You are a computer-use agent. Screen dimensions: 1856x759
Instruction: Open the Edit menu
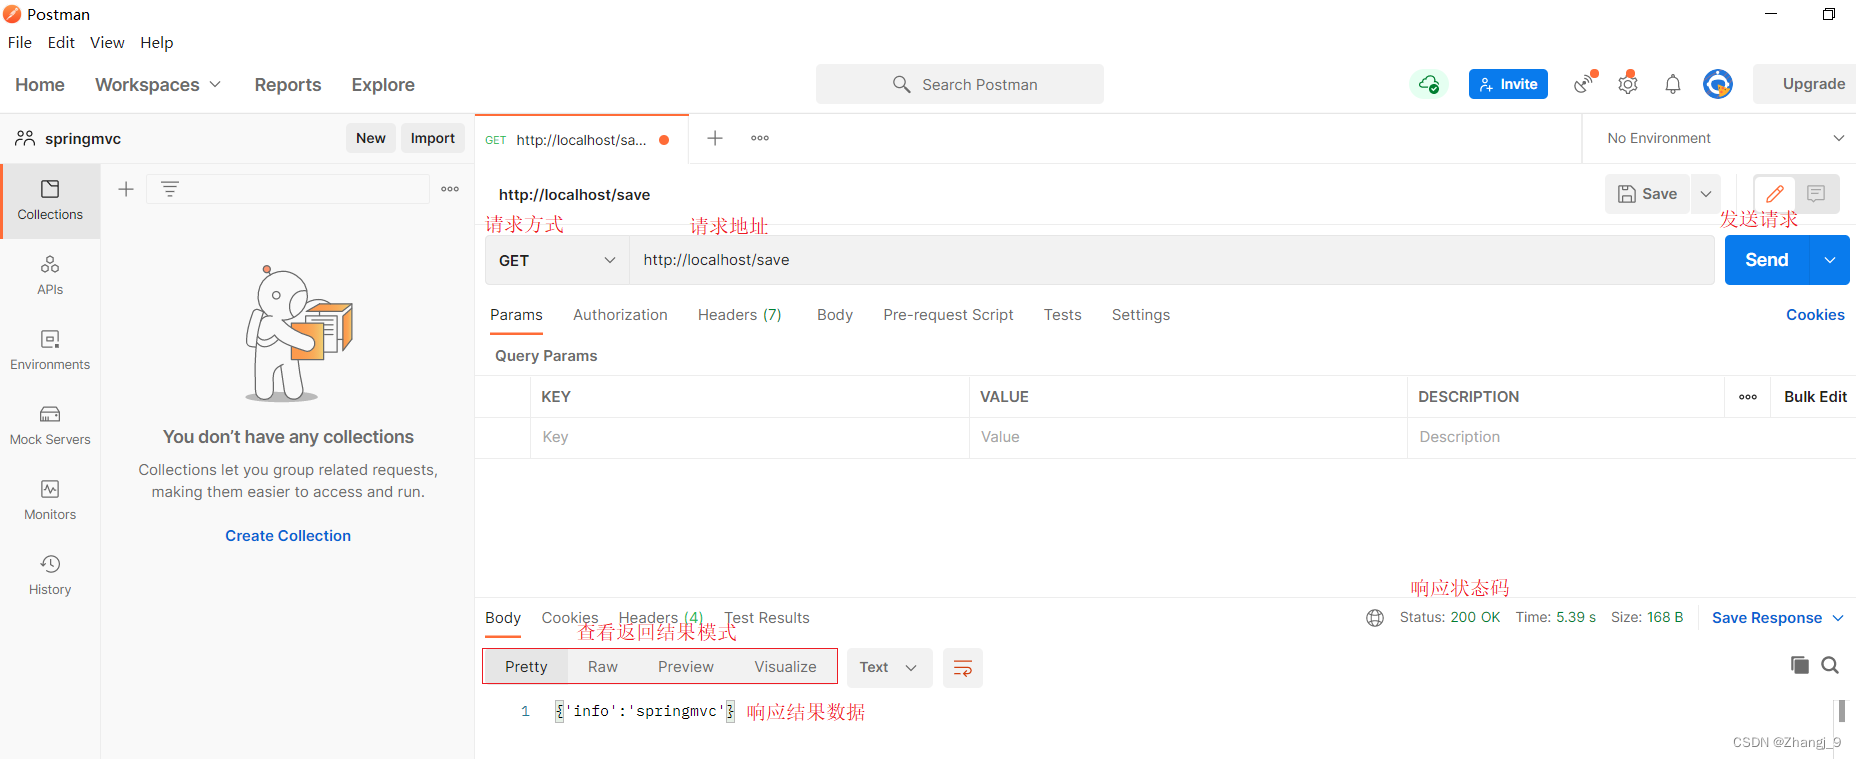click(61, 42)
